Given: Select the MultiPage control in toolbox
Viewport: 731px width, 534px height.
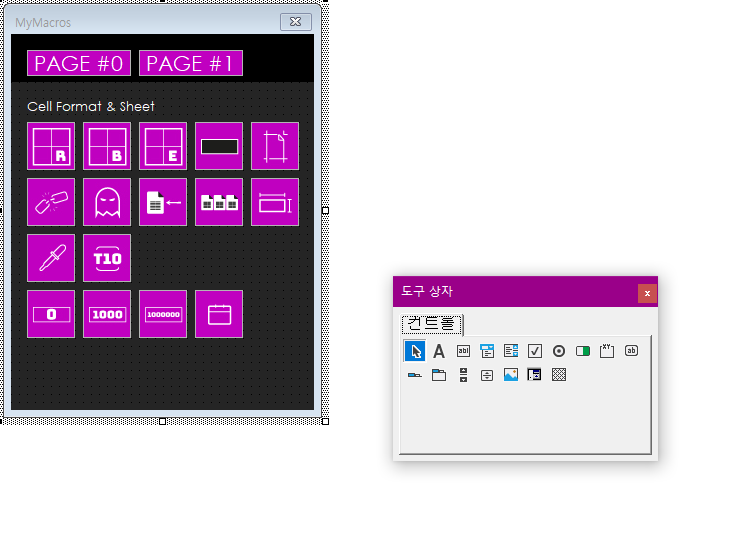Looking at the screenshot, I should (x=439, y=375).
